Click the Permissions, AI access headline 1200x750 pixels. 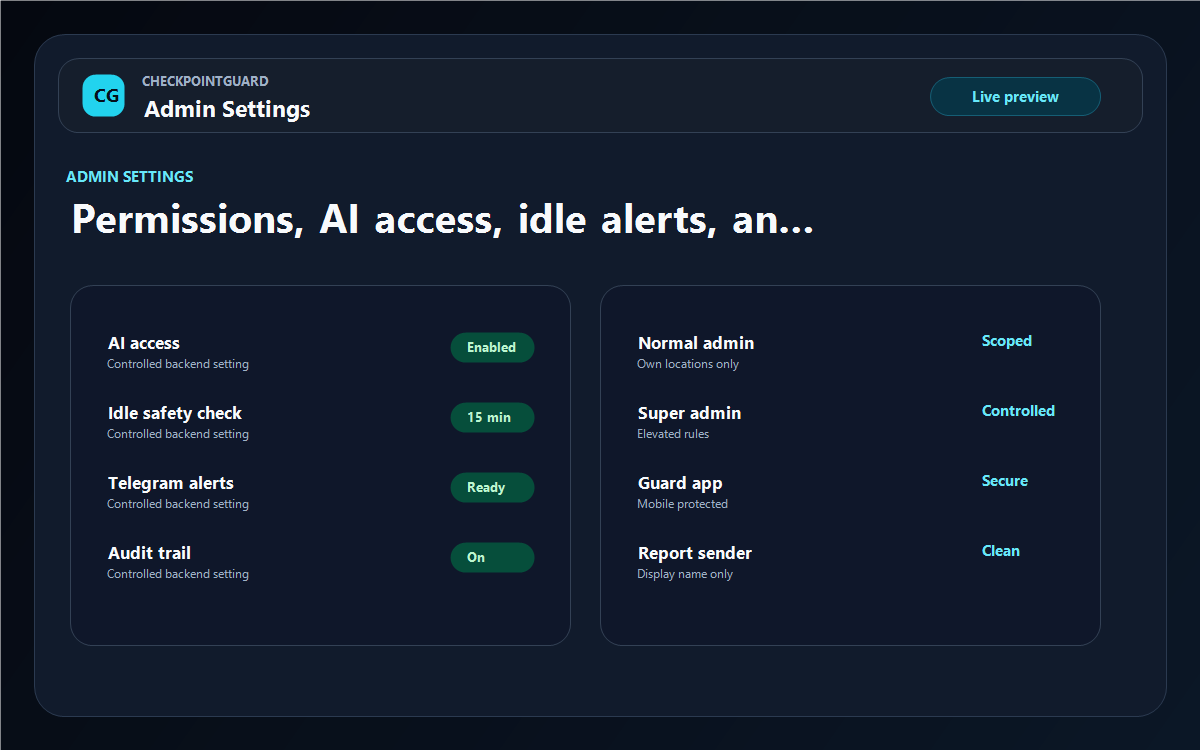coord(442,220)
